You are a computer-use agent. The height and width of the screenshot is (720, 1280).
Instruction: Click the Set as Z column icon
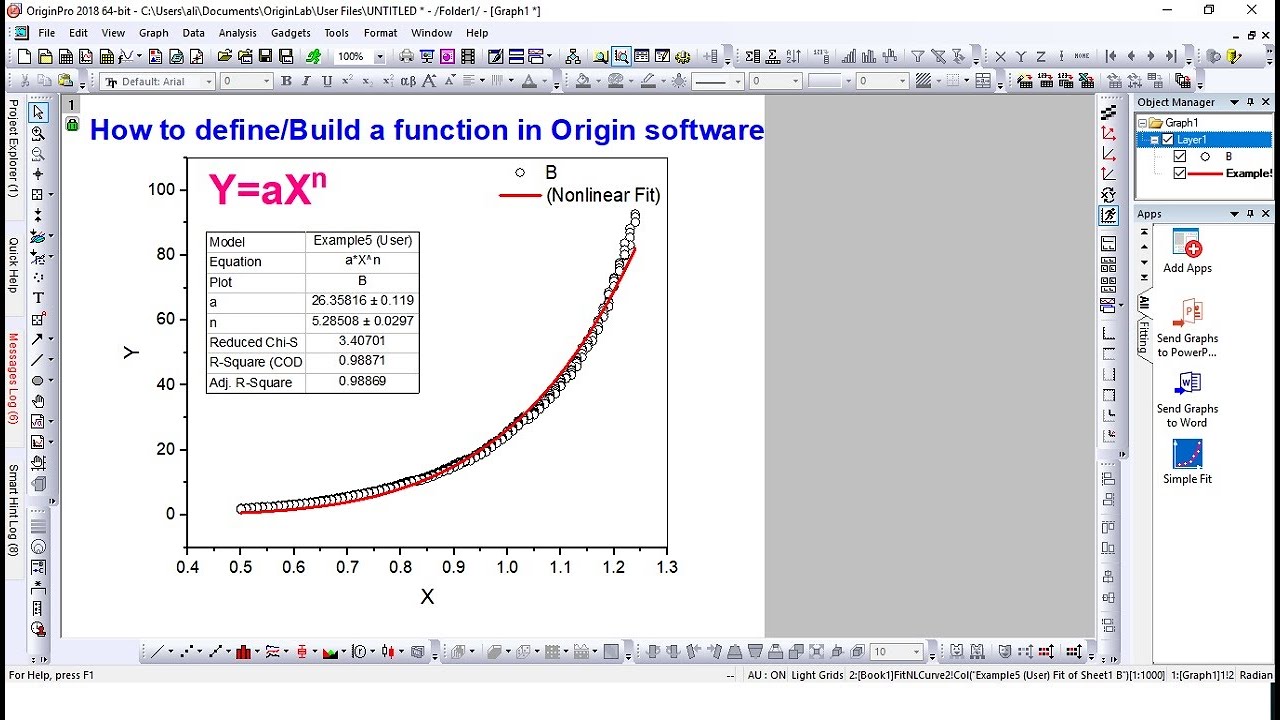[1041, 57]
